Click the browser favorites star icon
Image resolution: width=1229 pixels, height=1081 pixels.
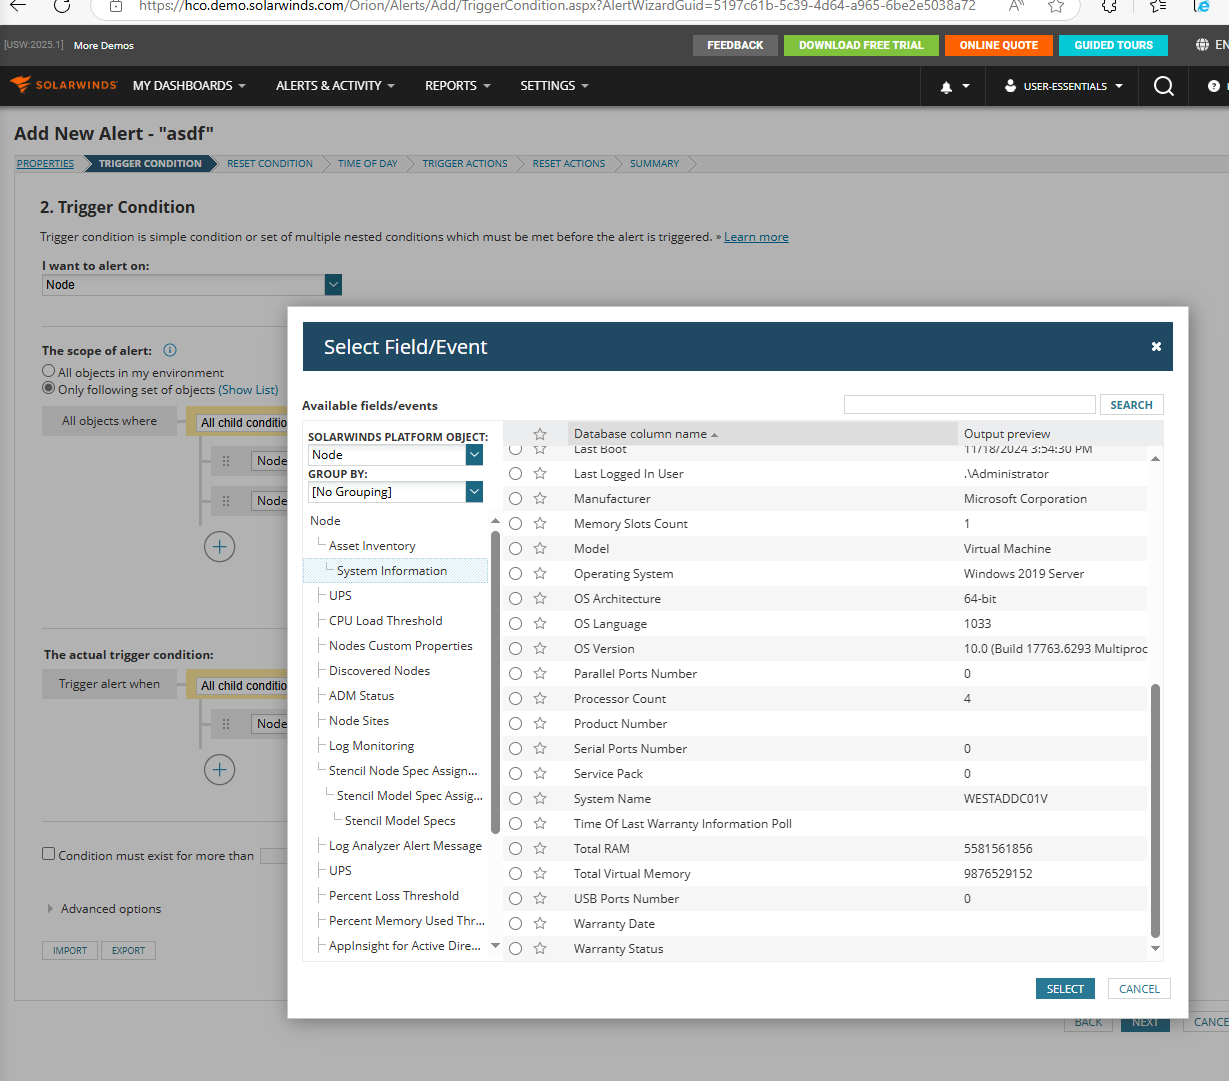[1056, 5]
